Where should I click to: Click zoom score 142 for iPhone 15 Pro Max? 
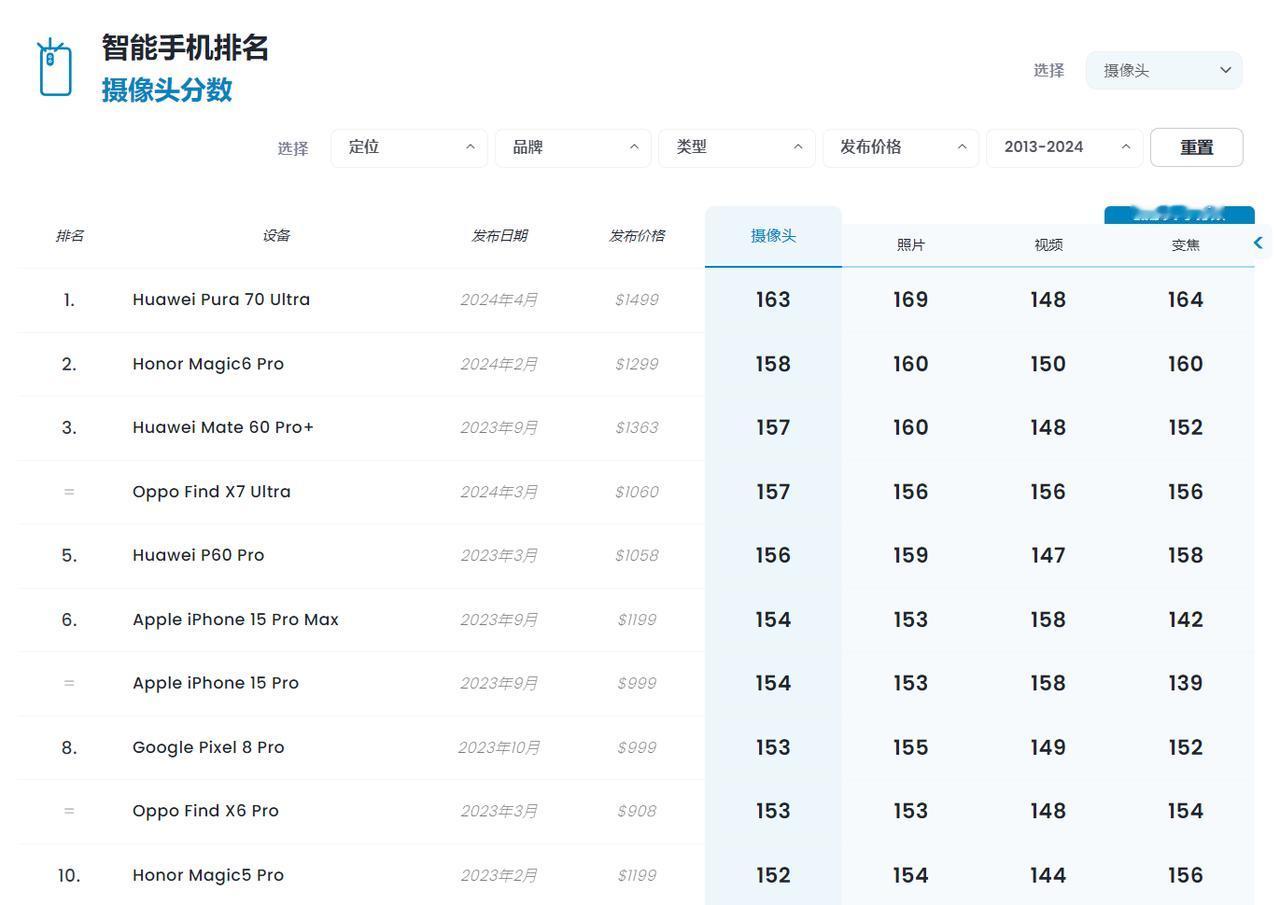[x=1185, y=620]
